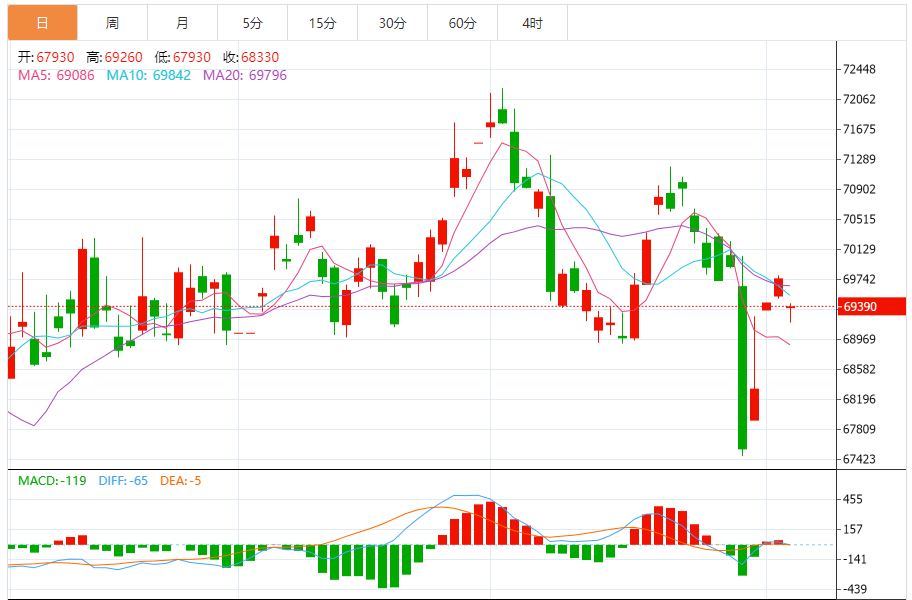Show the 30分 interval chart
The width and height of the screenshot is (912, 600).
coord(392,23)
